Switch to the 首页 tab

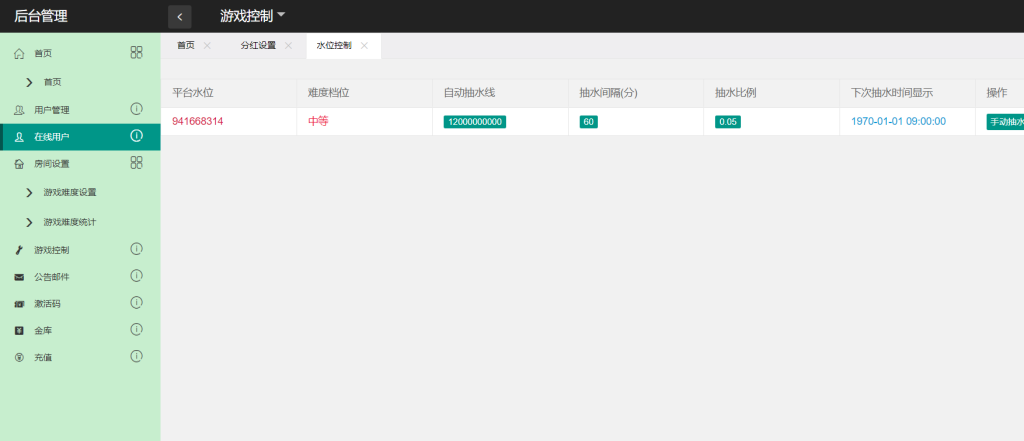[186, 46]
